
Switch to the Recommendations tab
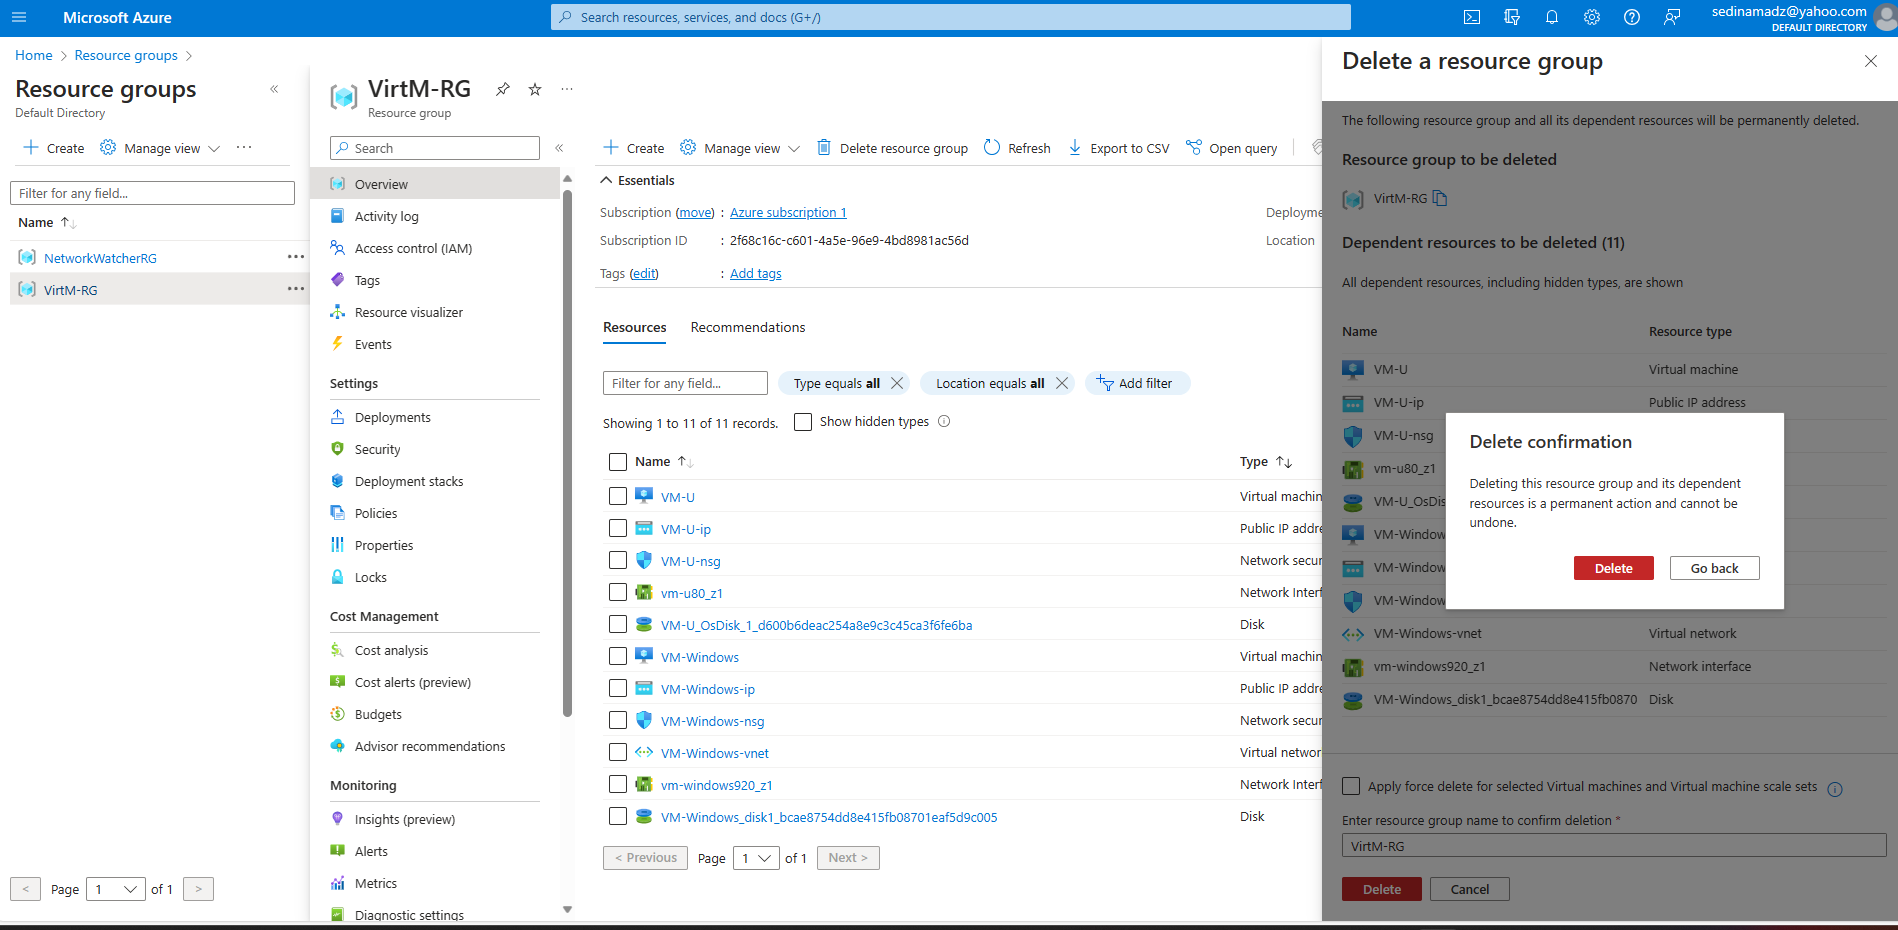(747, 327)
